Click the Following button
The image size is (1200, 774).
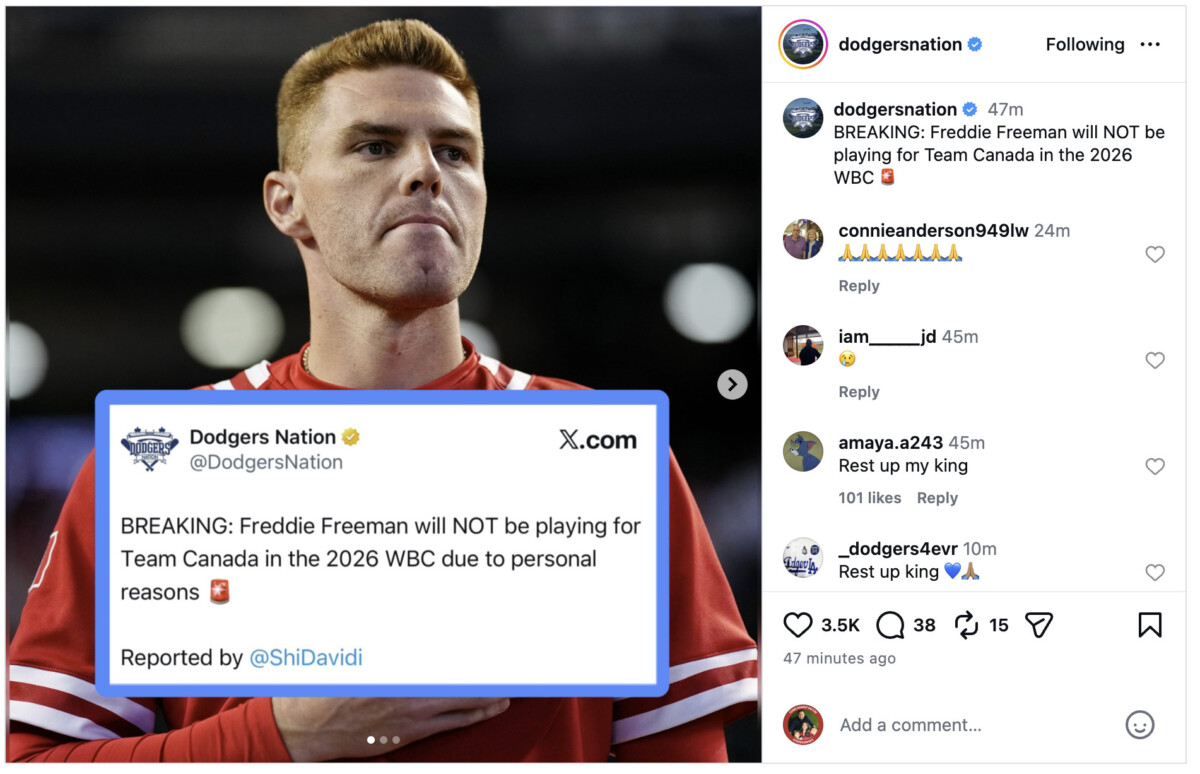(1084, 45)
